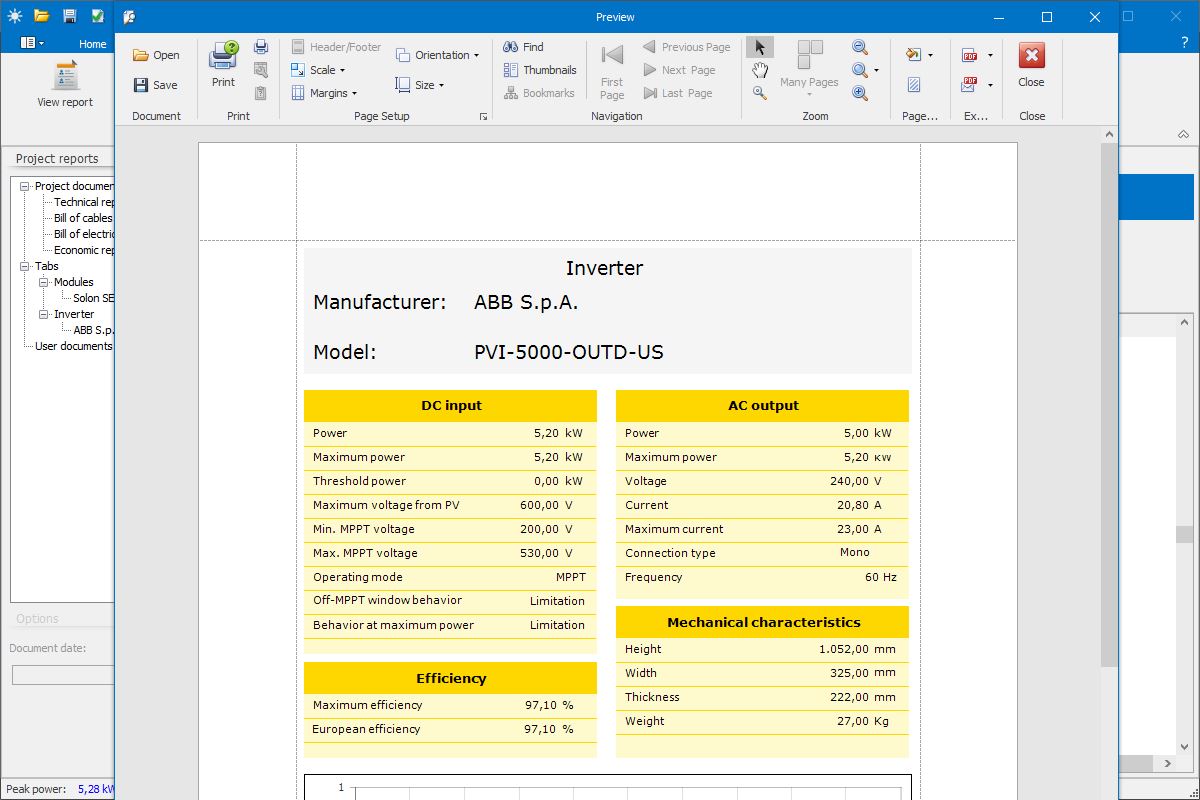Minimize the Preview window
1200x800 pixels.
(x=999, y=17)
